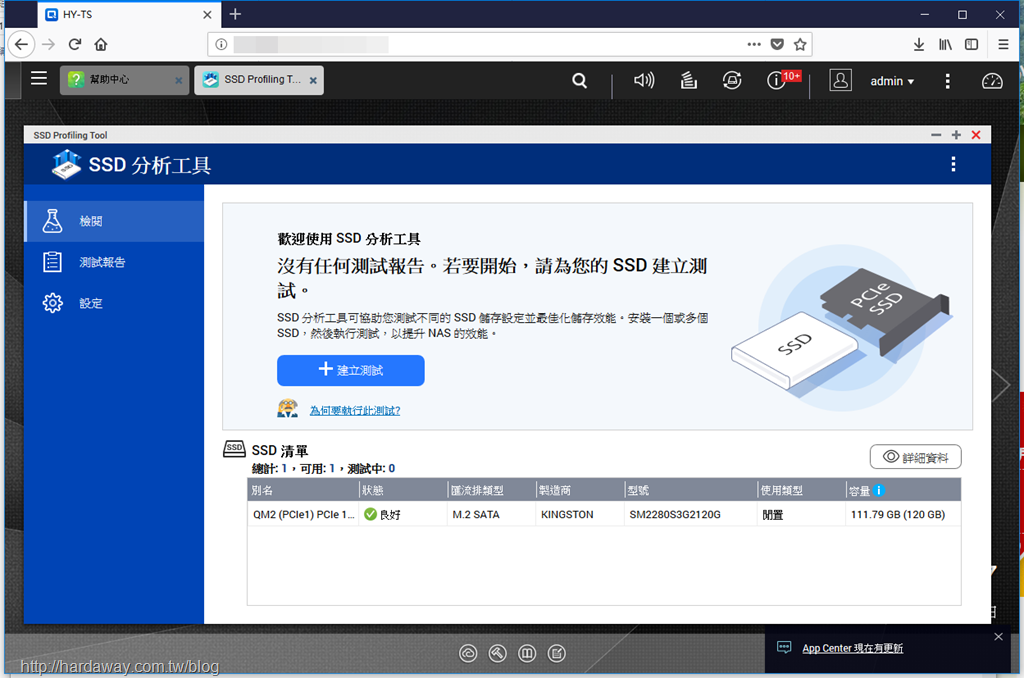Screen dimensions: 1024x678
Task: Open background tasks stack icon
Action: click(688, 80)
